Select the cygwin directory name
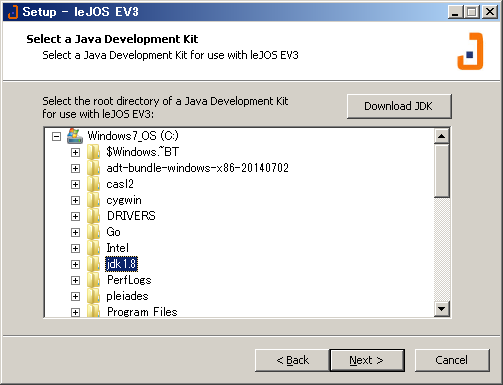 tap(124, 200)
